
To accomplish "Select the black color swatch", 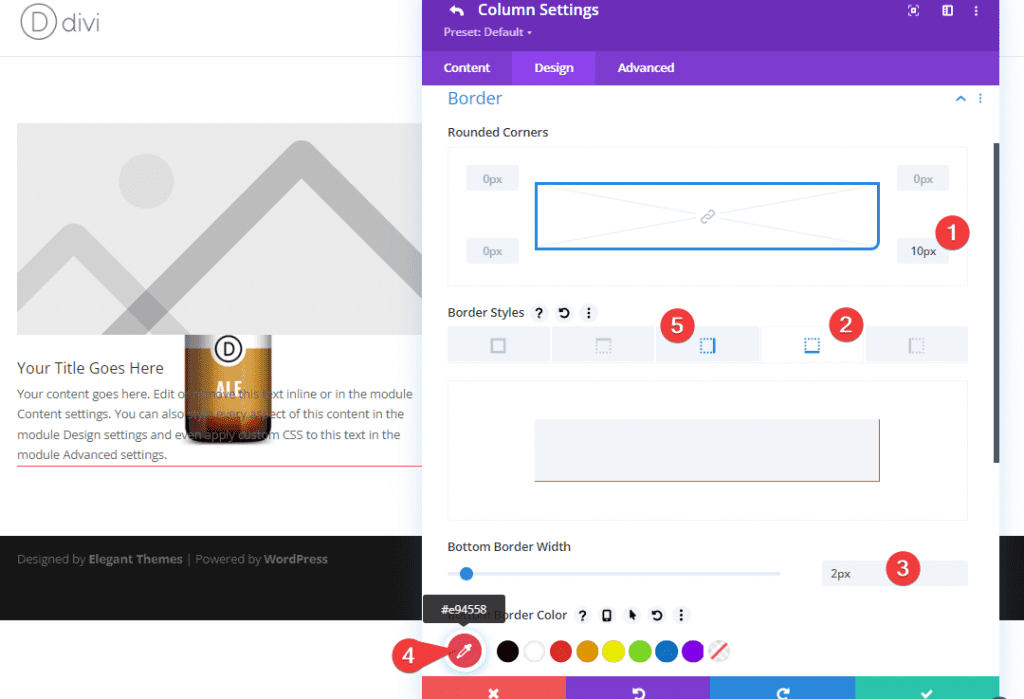I will (507, 651).
